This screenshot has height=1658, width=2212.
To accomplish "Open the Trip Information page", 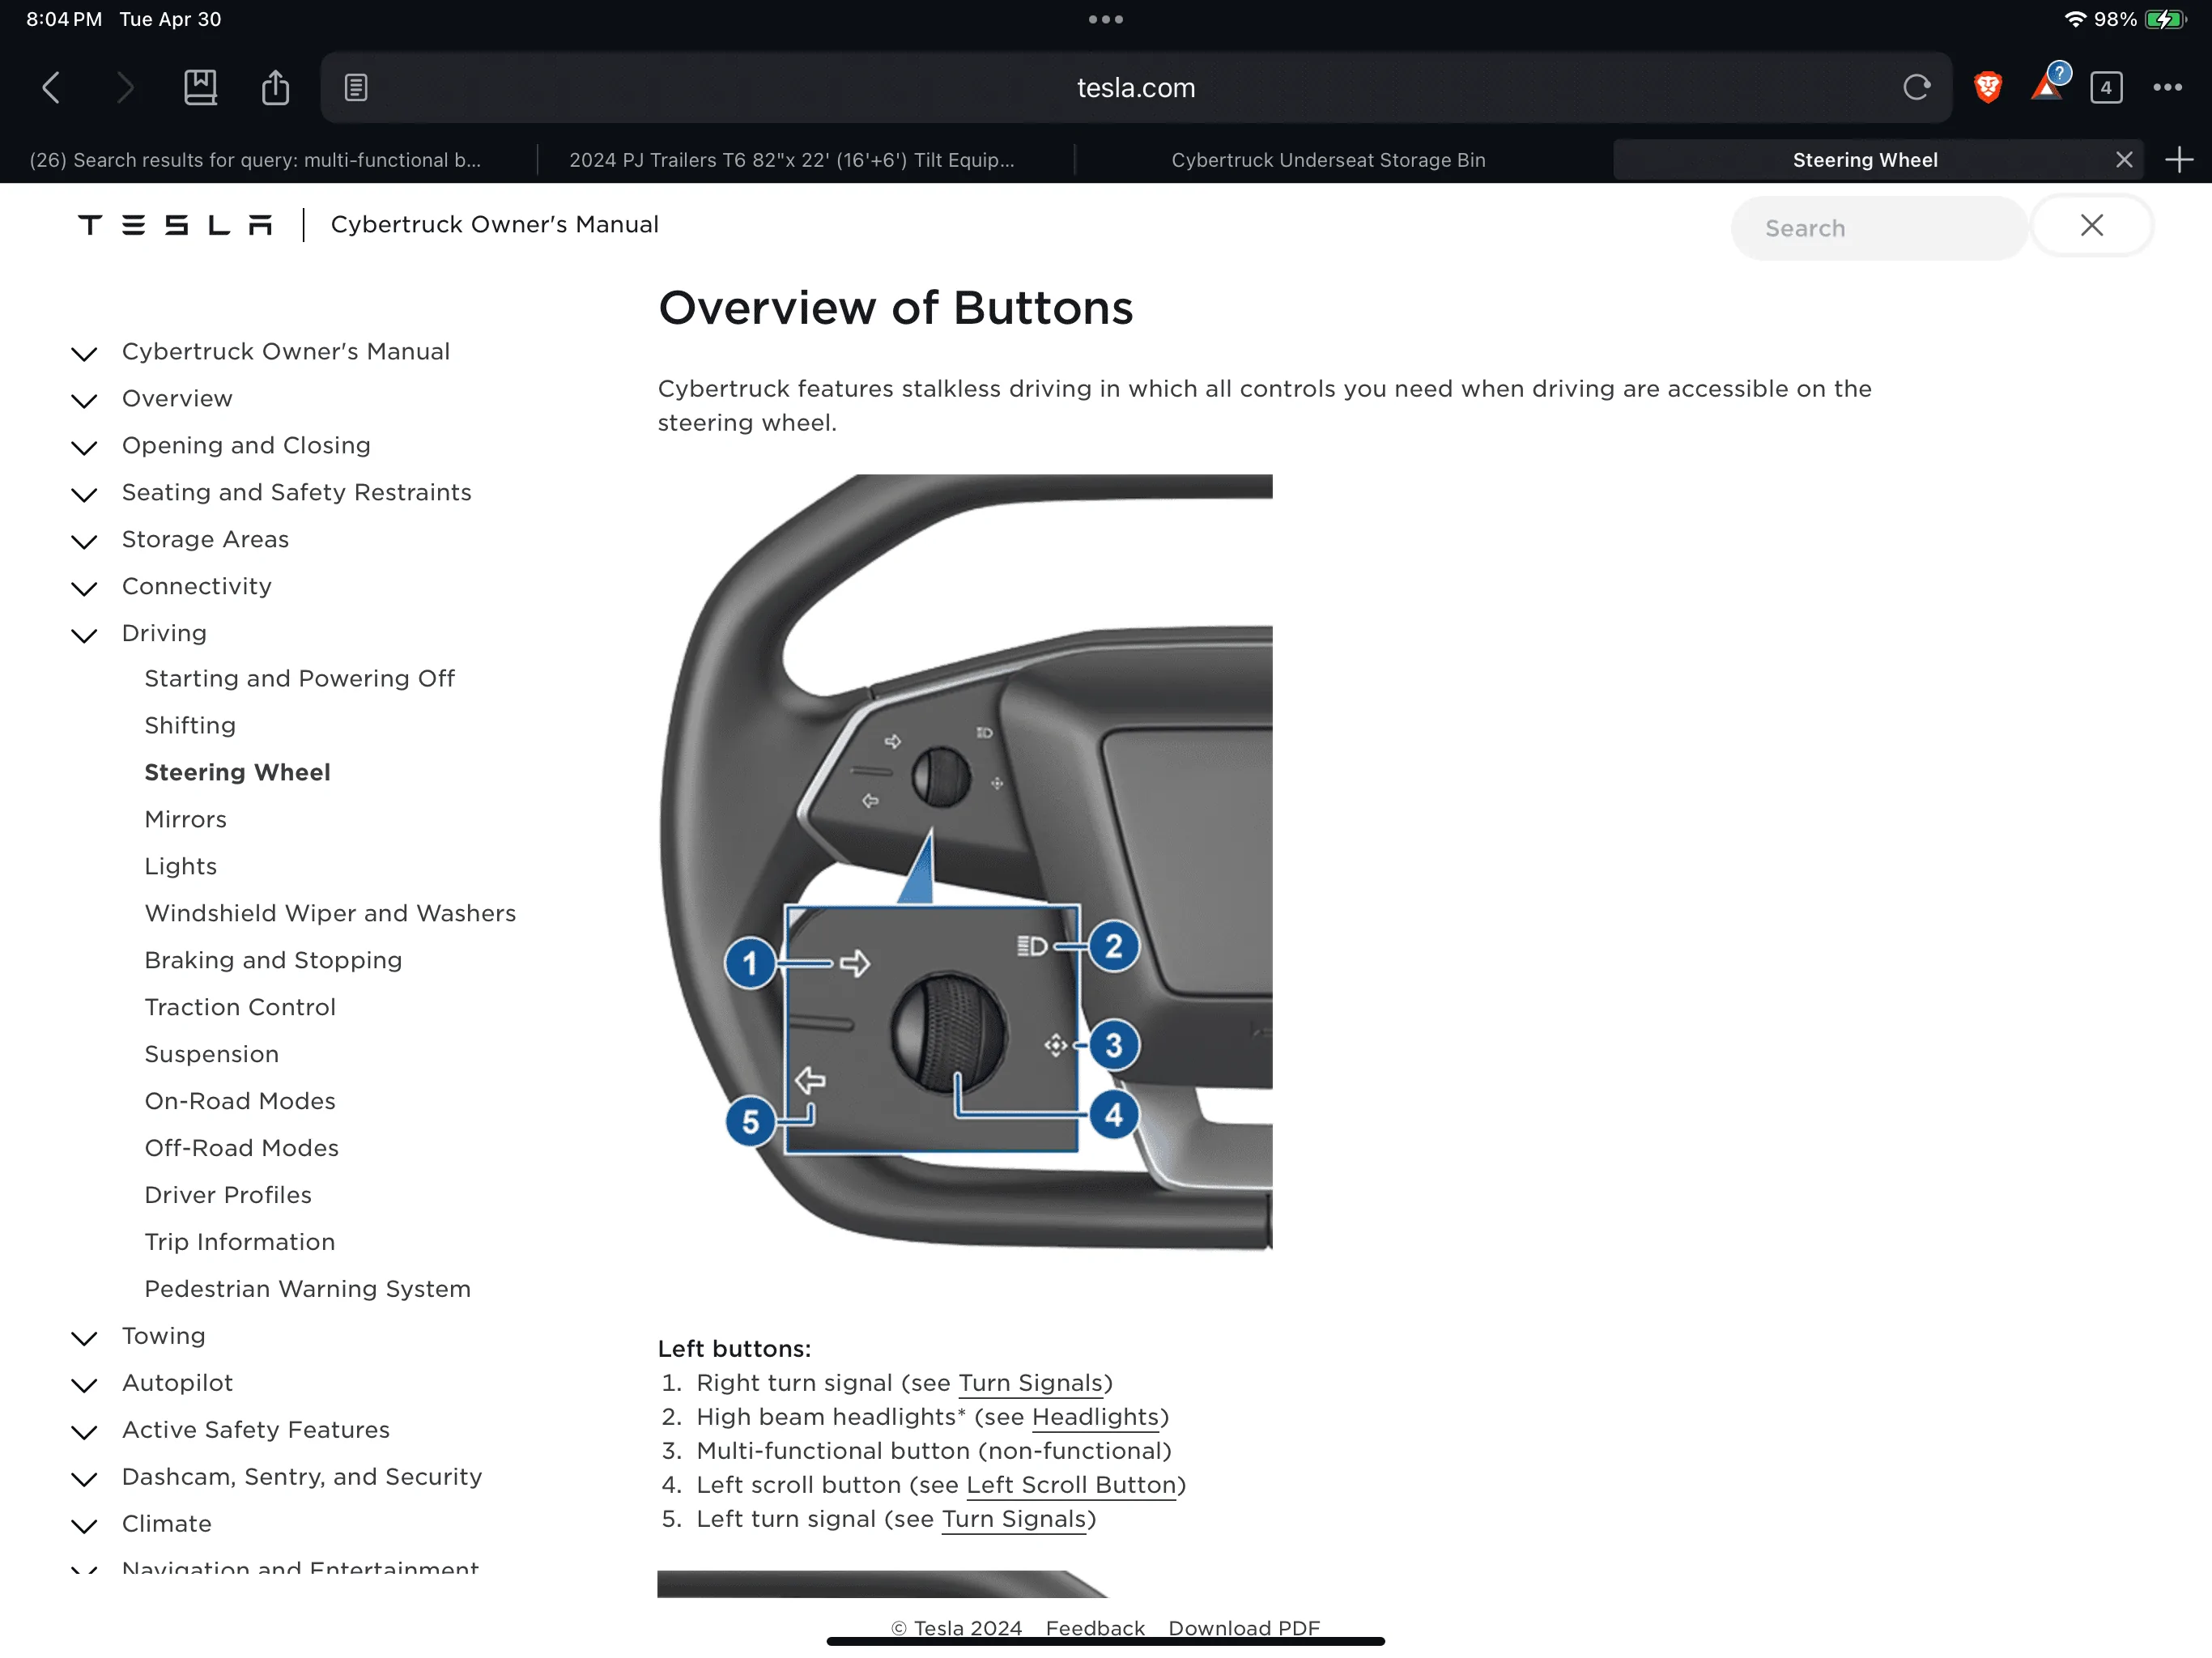I will [x=239, y=1242].
